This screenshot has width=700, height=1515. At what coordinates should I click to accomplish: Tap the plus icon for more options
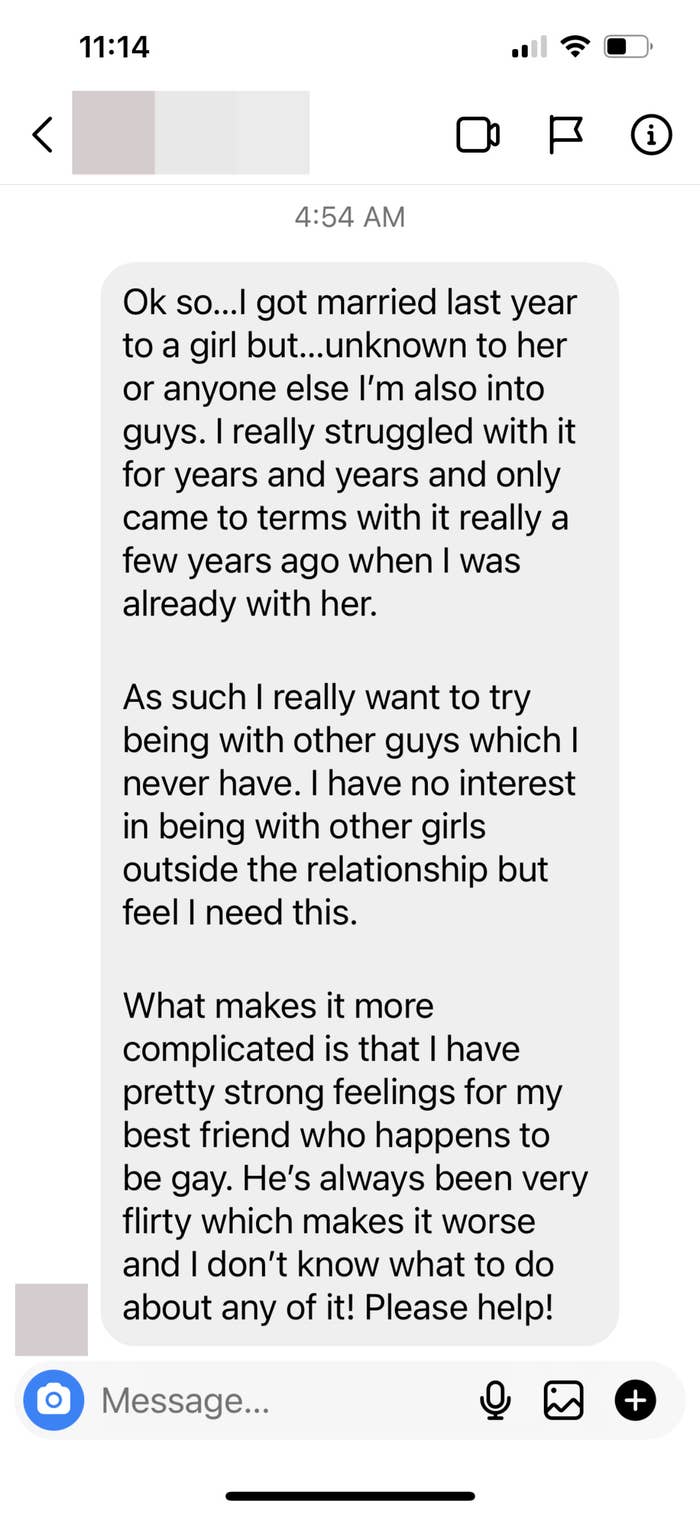[635, 1400]
